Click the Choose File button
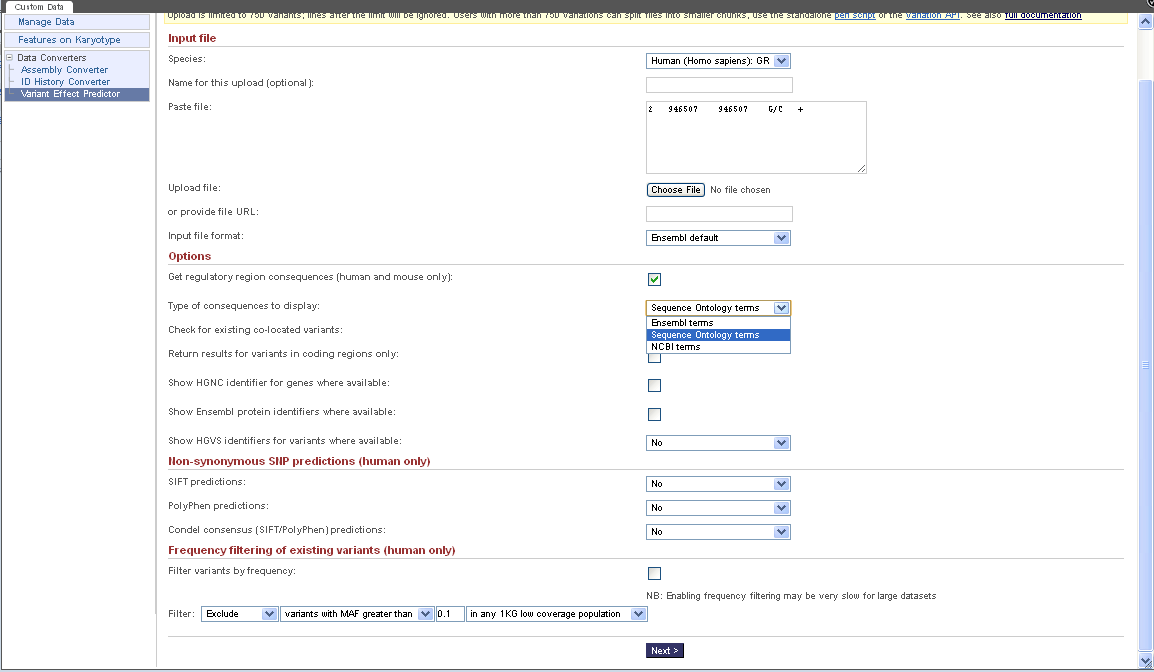The height and width of the screenshot is (672, 1154). coord(676,190)
